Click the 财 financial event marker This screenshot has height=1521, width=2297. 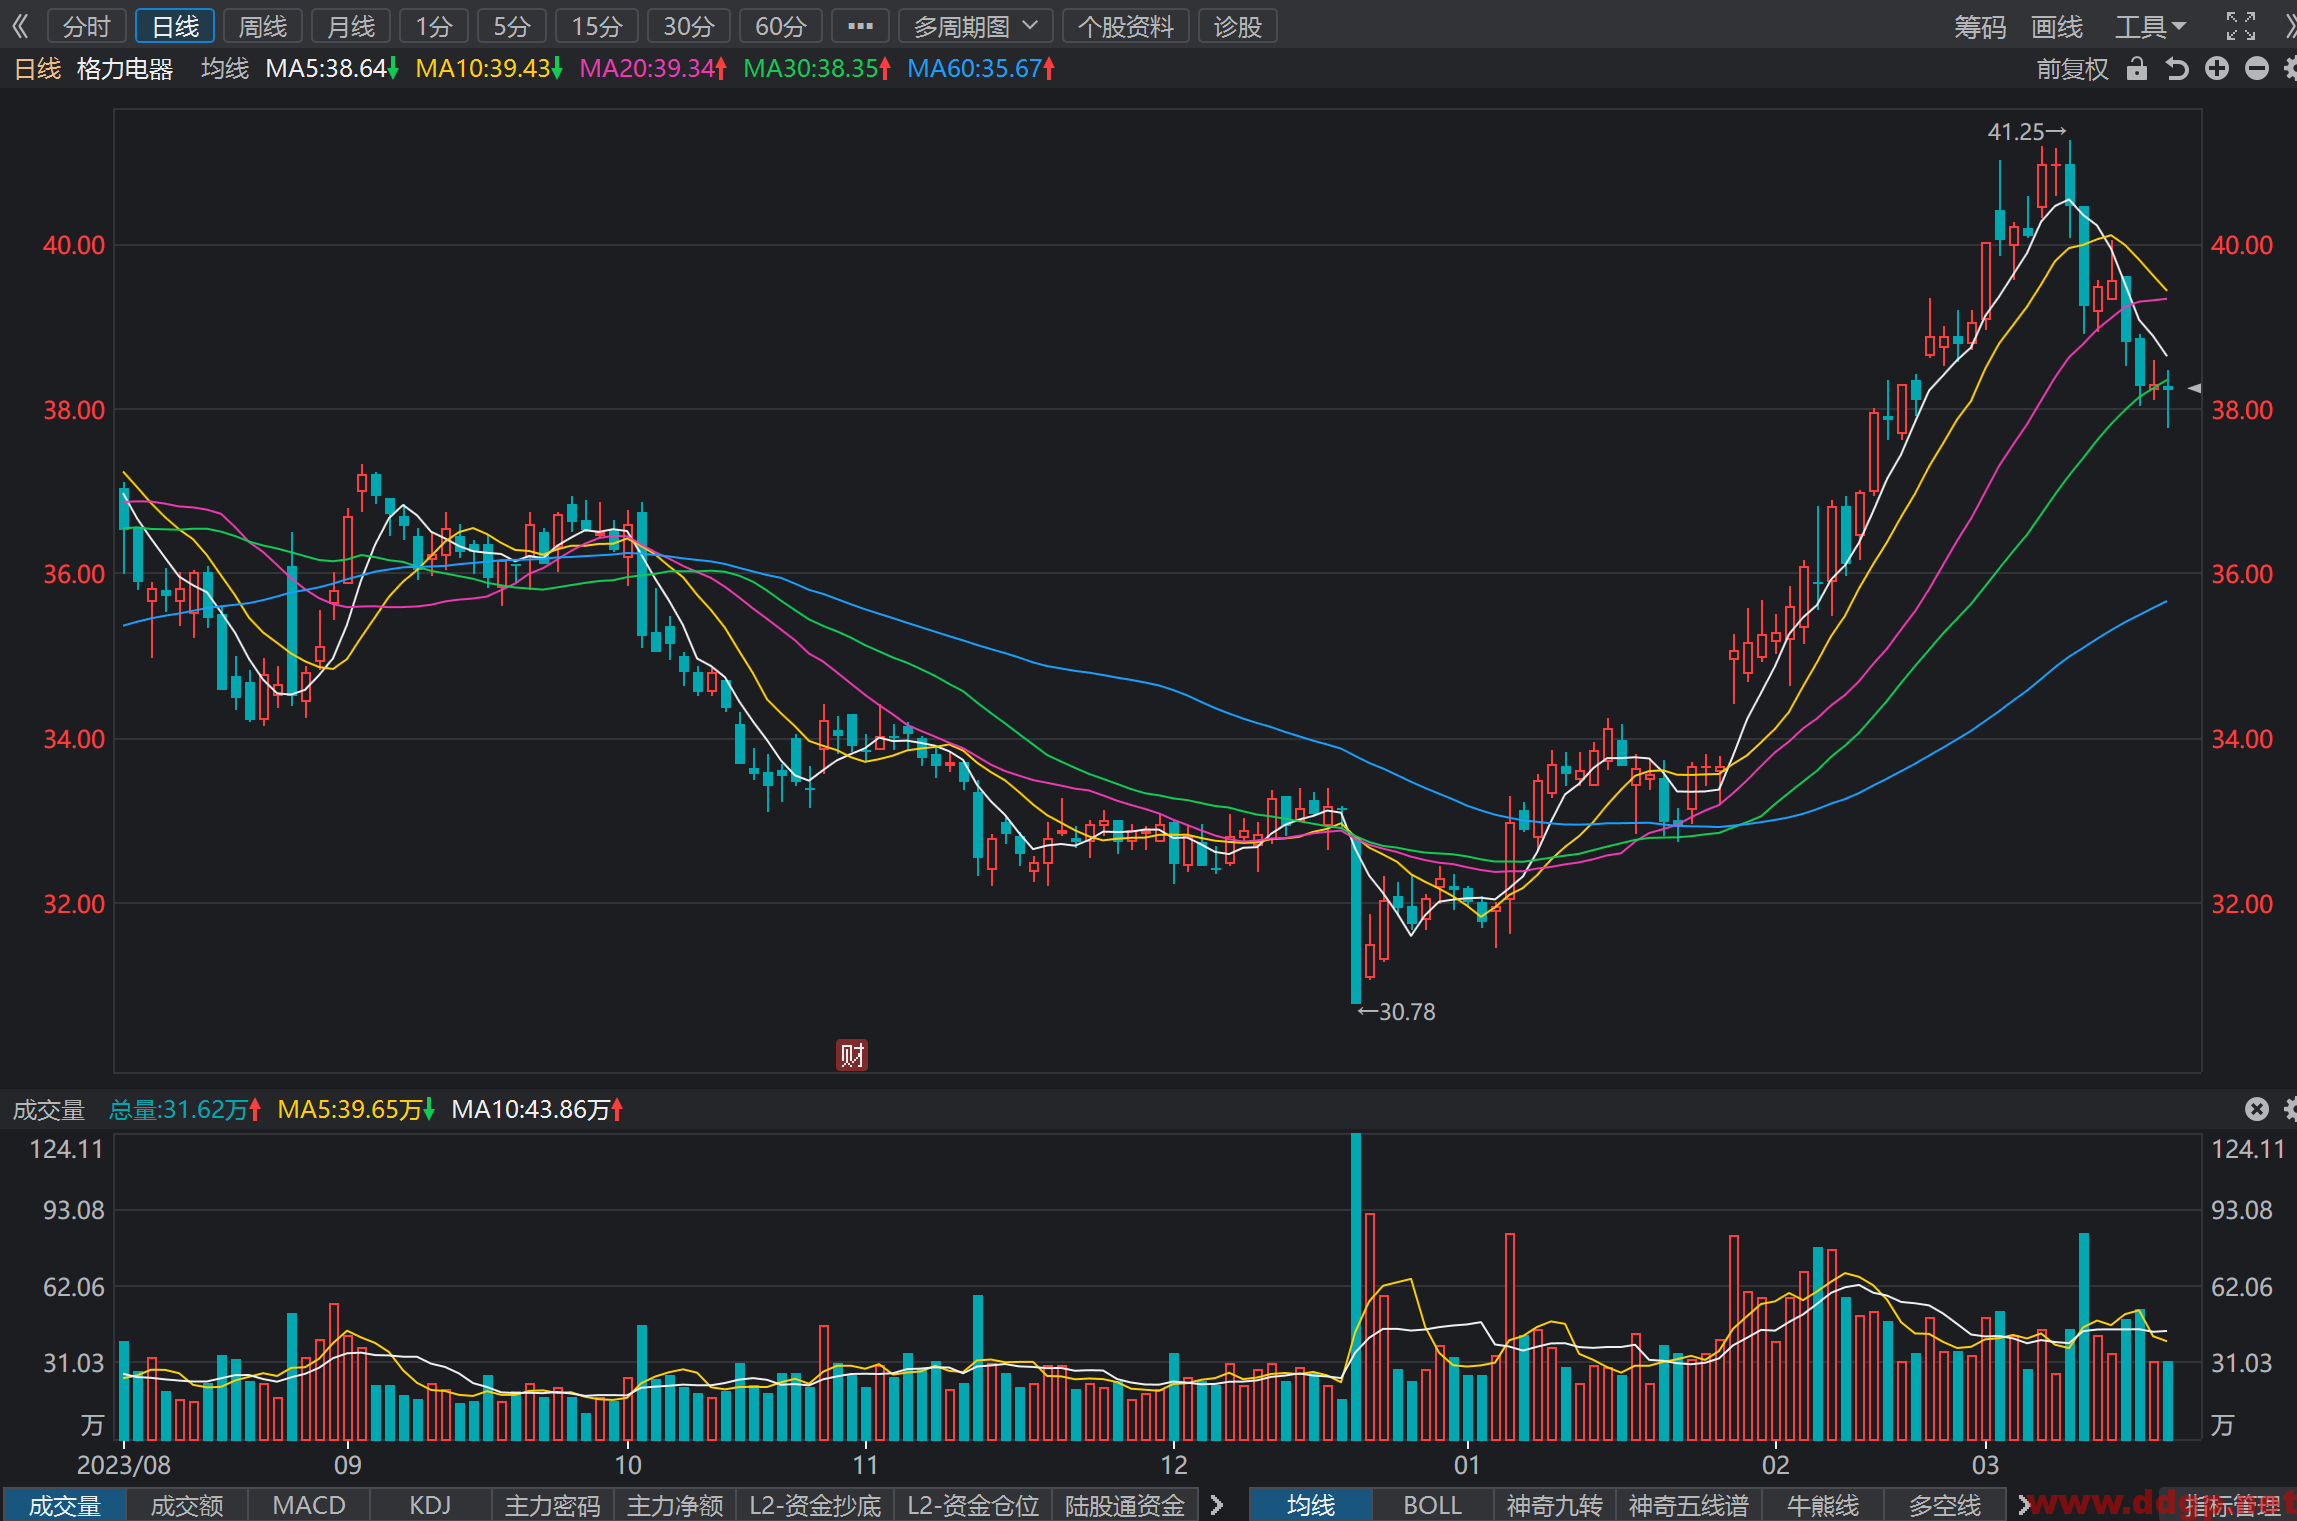[852, 1055]
